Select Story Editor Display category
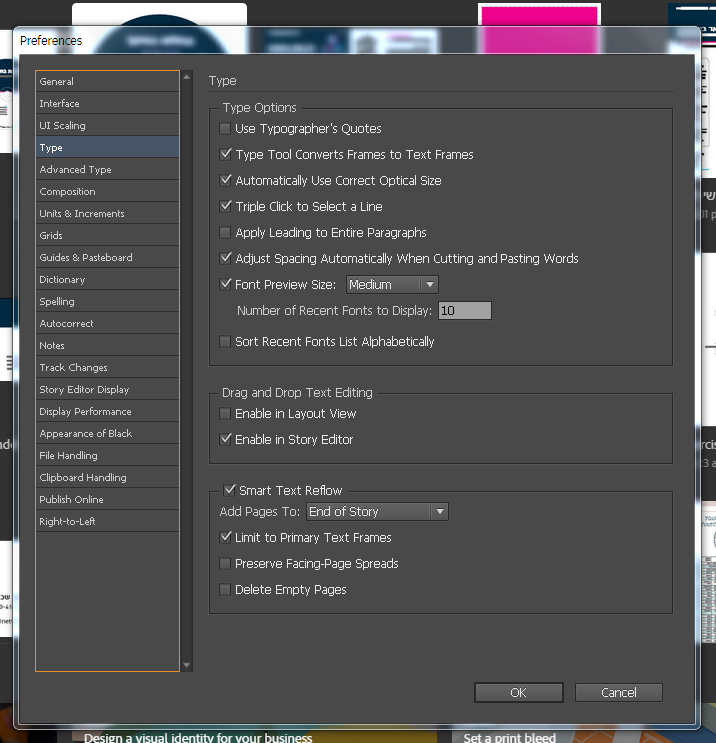Screen dimensions: 716x743 [x=108, y=390]
